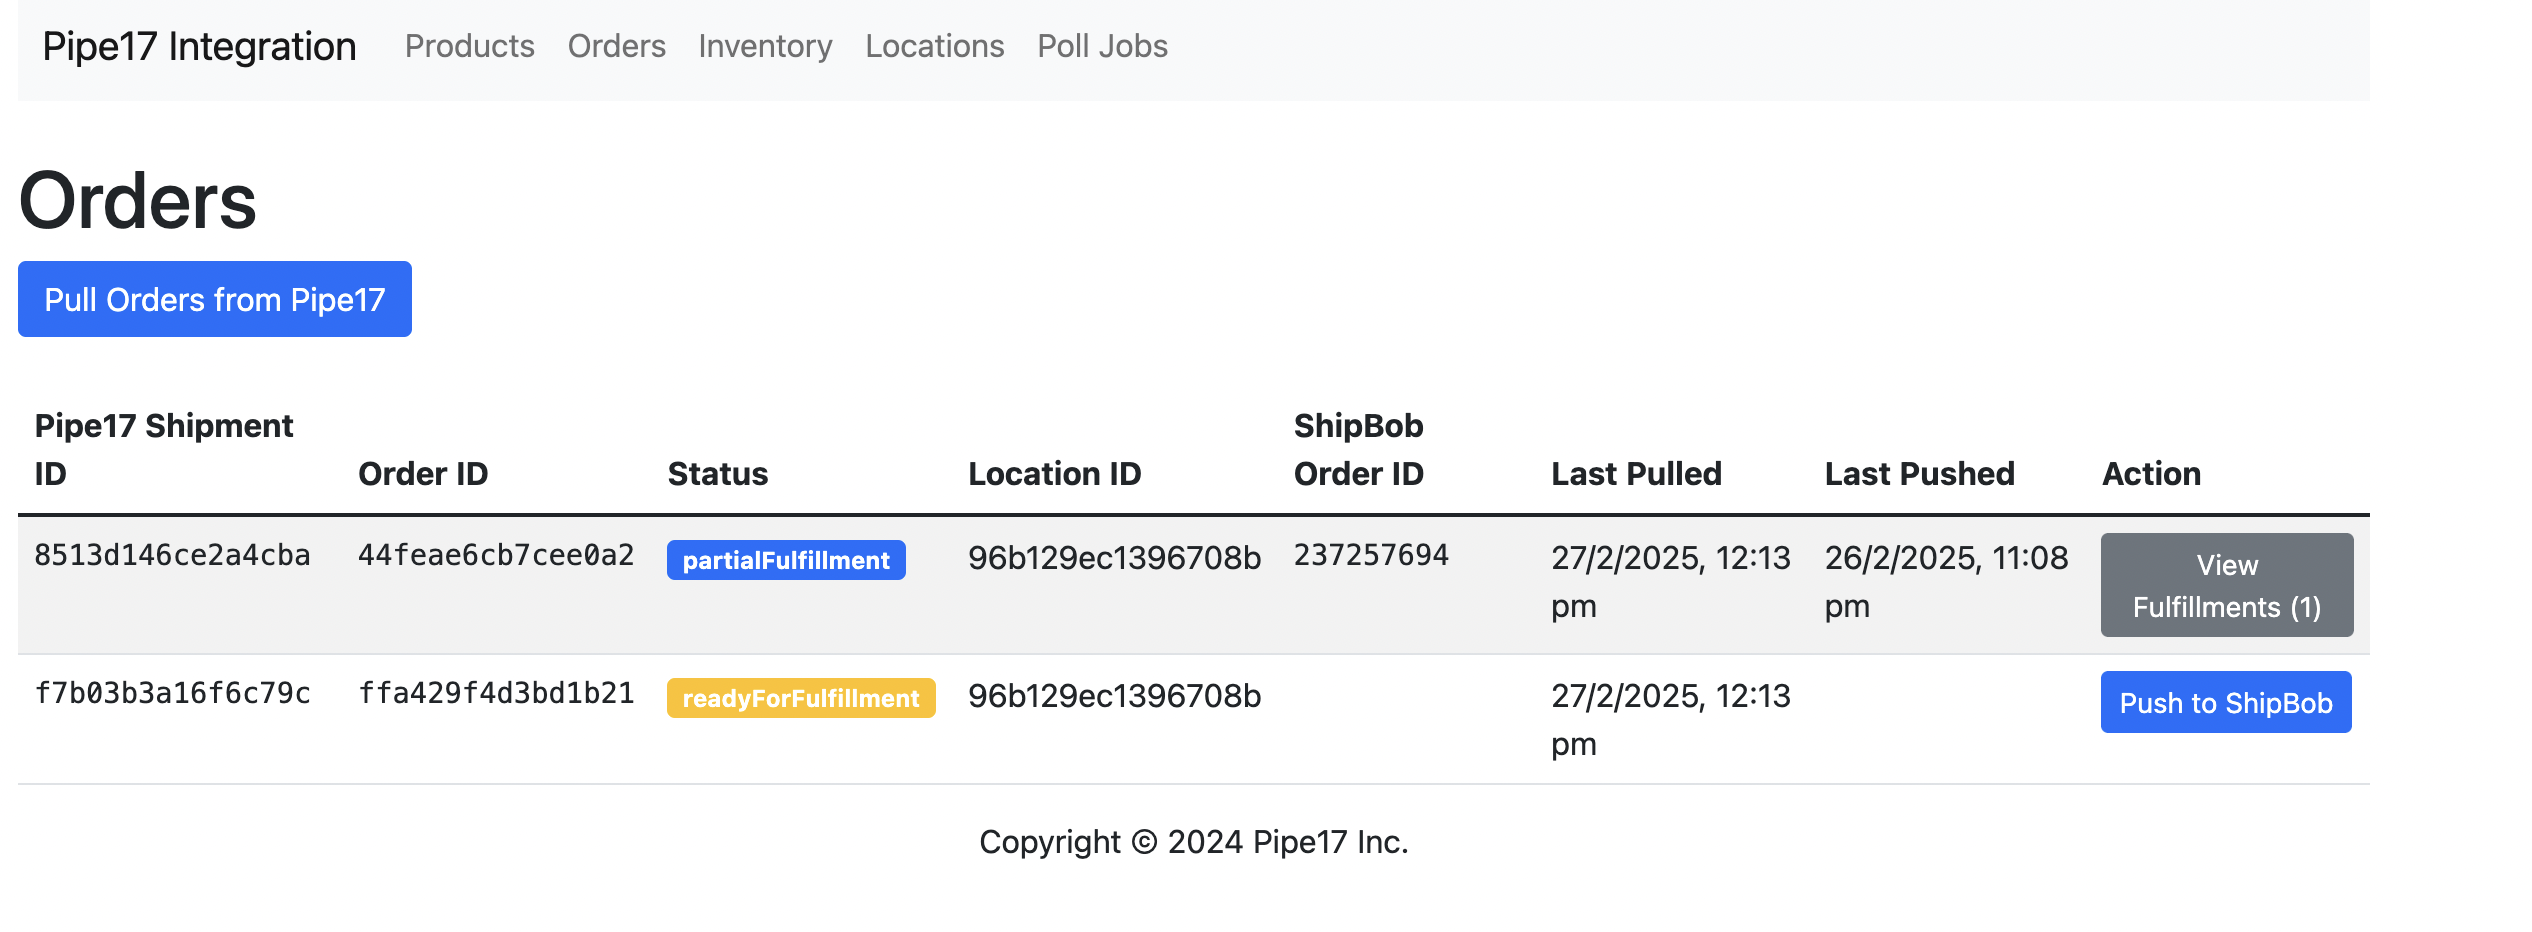Click the Copyright 2024 Pipe17 Inc. footer
This screenshot has height=932, width=2532.
pyautogui.click(x=1194, y=842)
